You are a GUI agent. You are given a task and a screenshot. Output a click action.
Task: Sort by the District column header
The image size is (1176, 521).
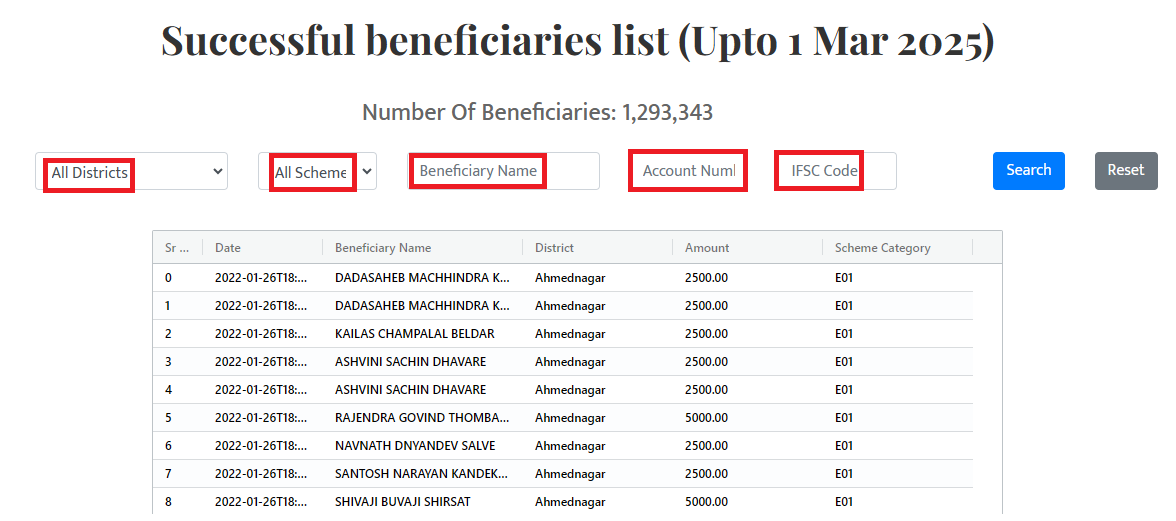598,247
